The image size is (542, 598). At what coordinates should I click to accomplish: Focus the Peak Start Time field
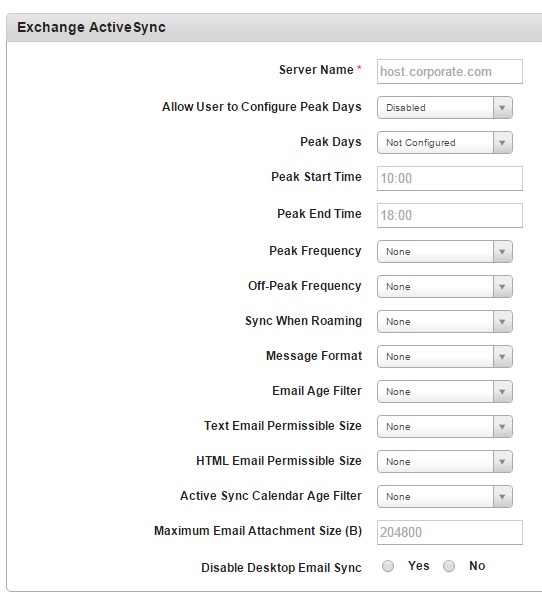pos(450,178)
